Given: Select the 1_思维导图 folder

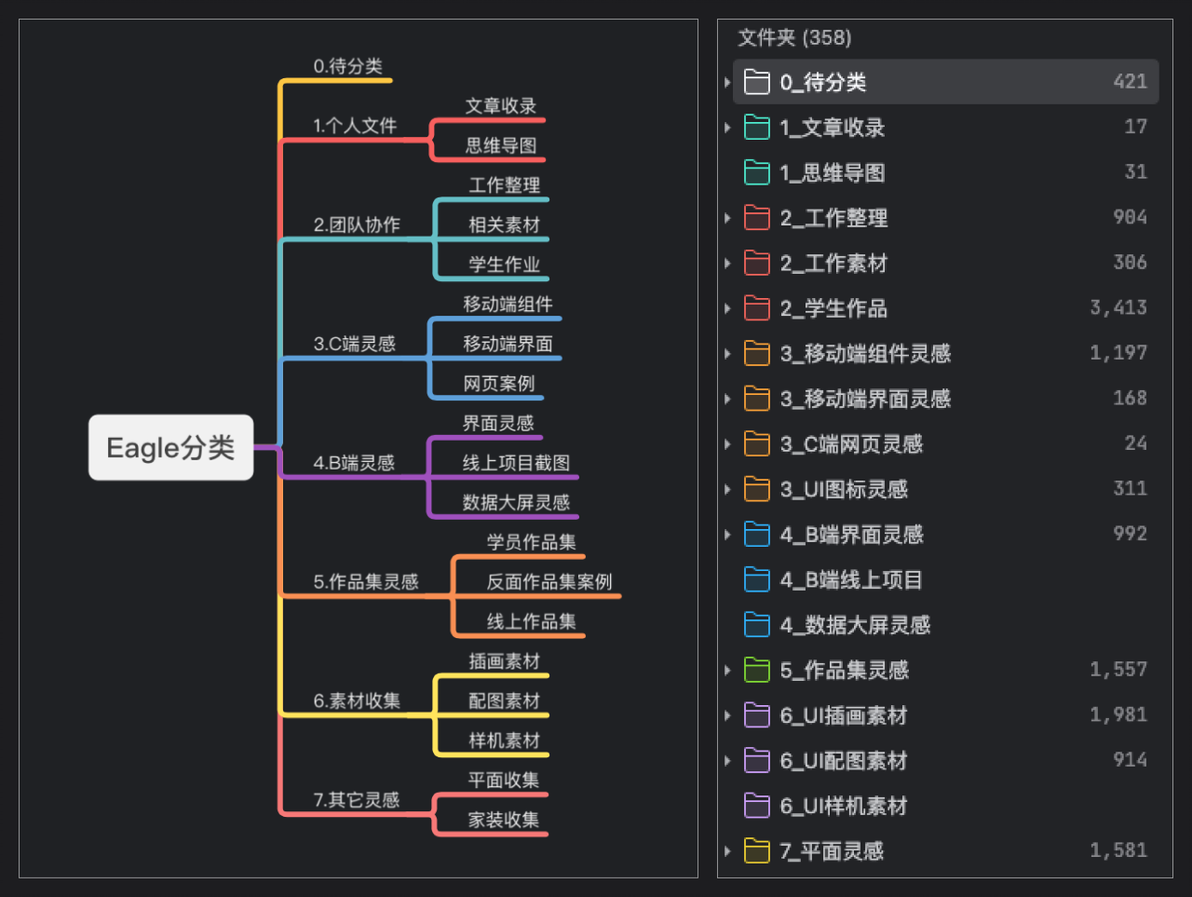Looking at the screenshot, I should [x=946, y=173].
